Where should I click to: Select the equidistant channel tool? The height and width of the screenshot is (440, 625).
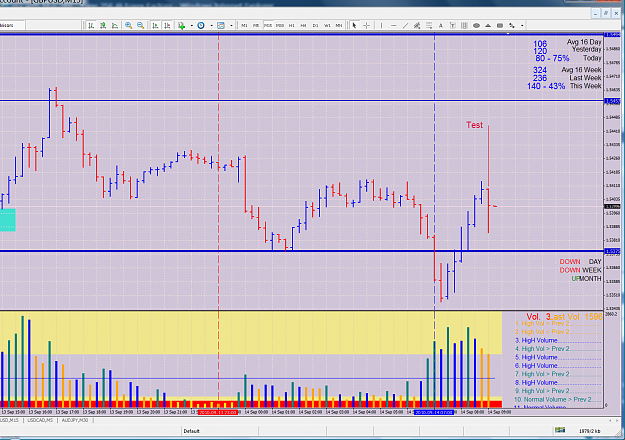pos(417,26)
